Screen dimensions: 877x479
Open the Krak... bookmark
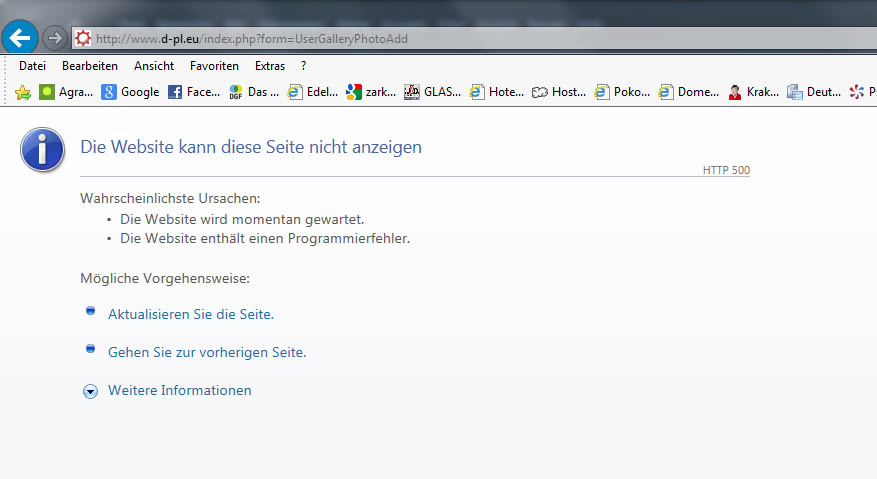pos(753,92)
